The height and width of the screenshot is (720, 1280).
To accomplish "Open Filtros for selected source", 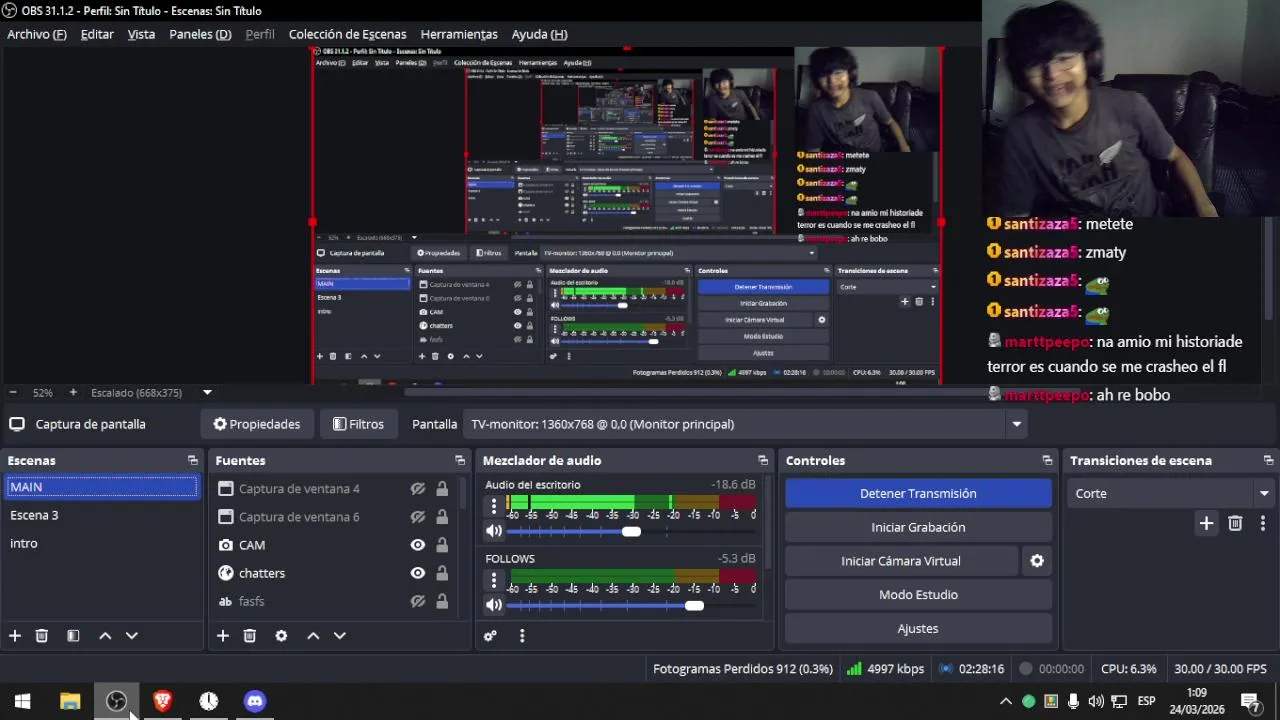I will tap(358, 424).
